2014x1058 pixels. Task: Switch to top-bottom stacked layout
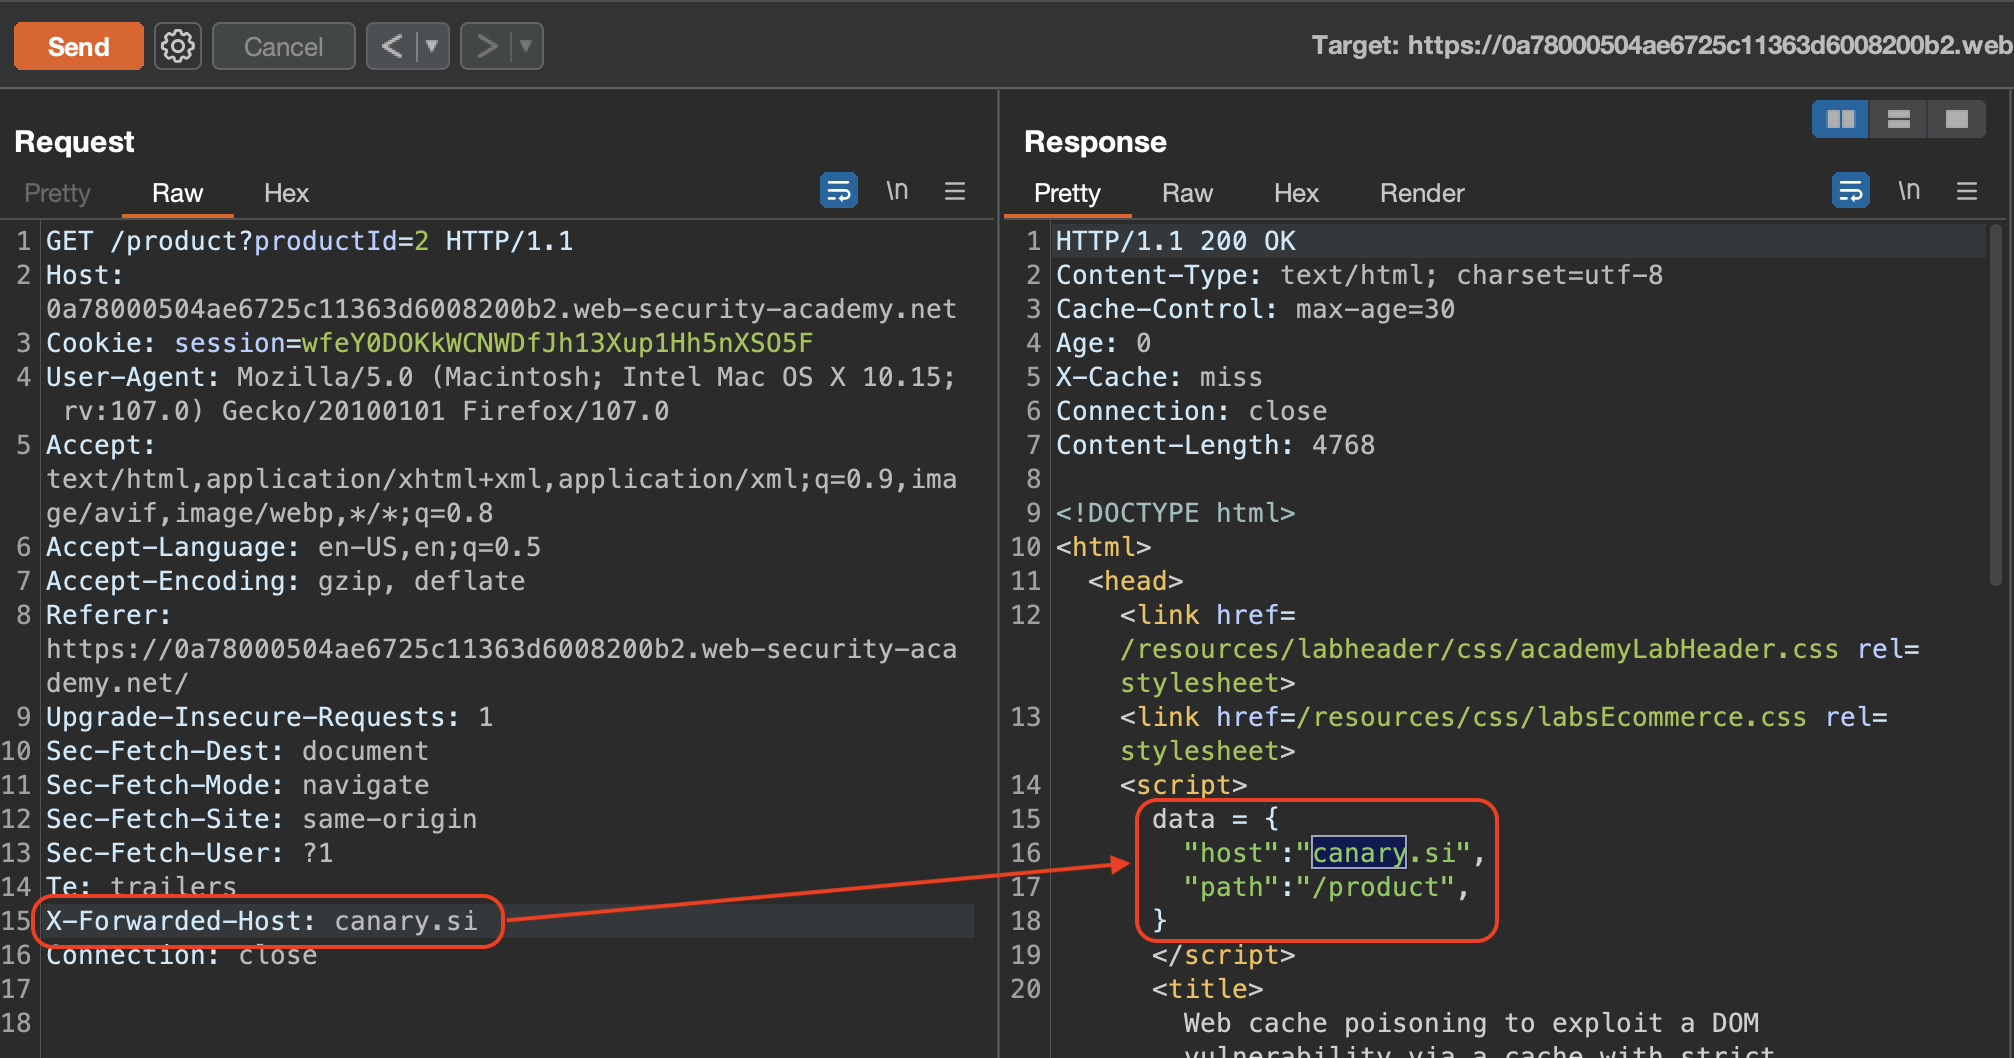pos(1898,120)
